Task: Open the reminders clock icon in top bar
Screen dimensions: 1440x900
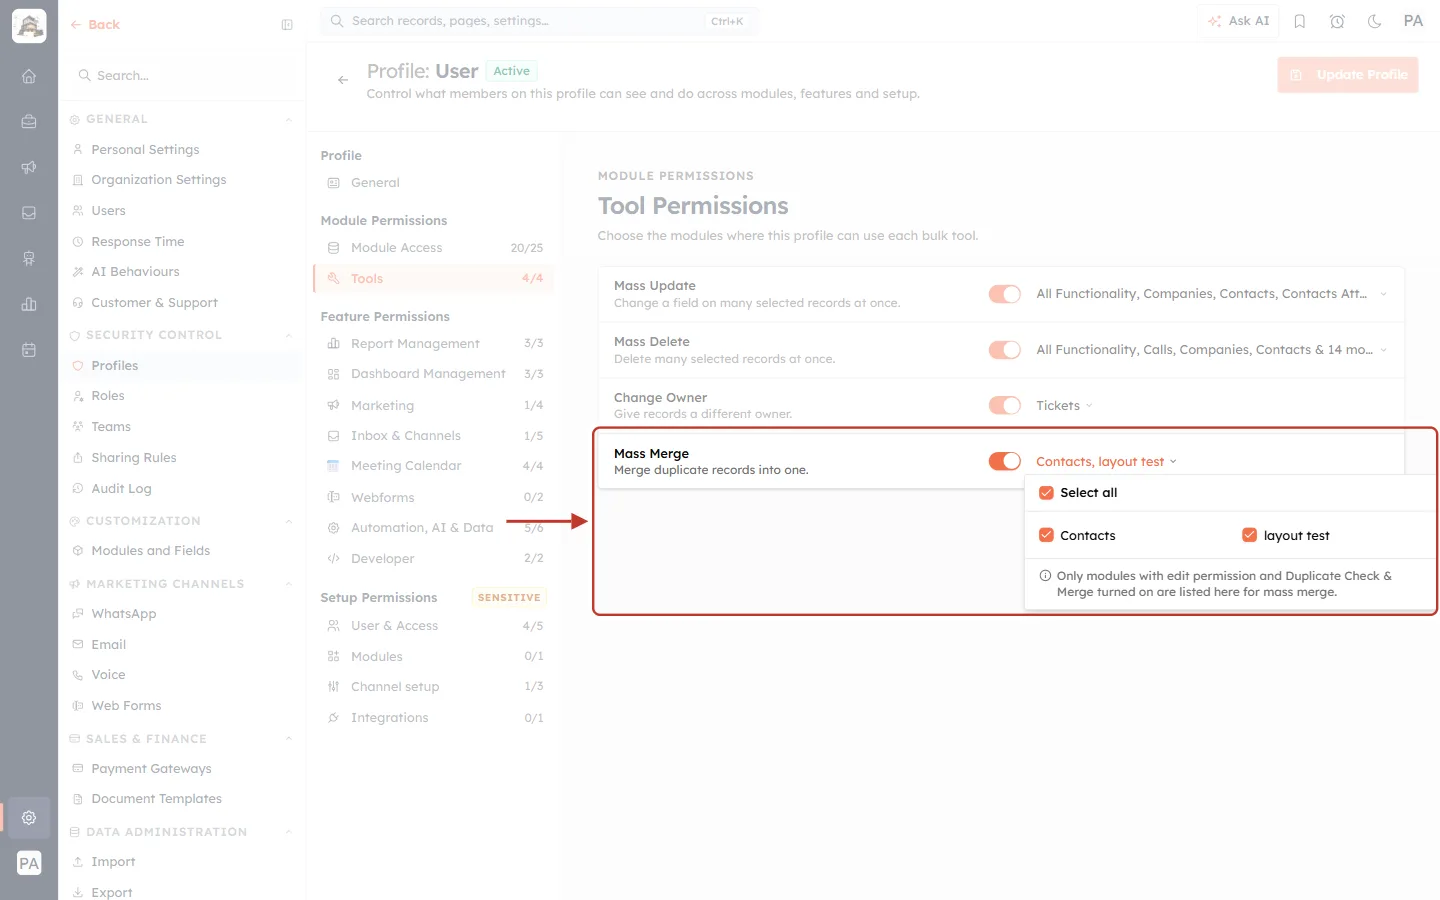Action: pyautogui.click(x=1337, y=21)
